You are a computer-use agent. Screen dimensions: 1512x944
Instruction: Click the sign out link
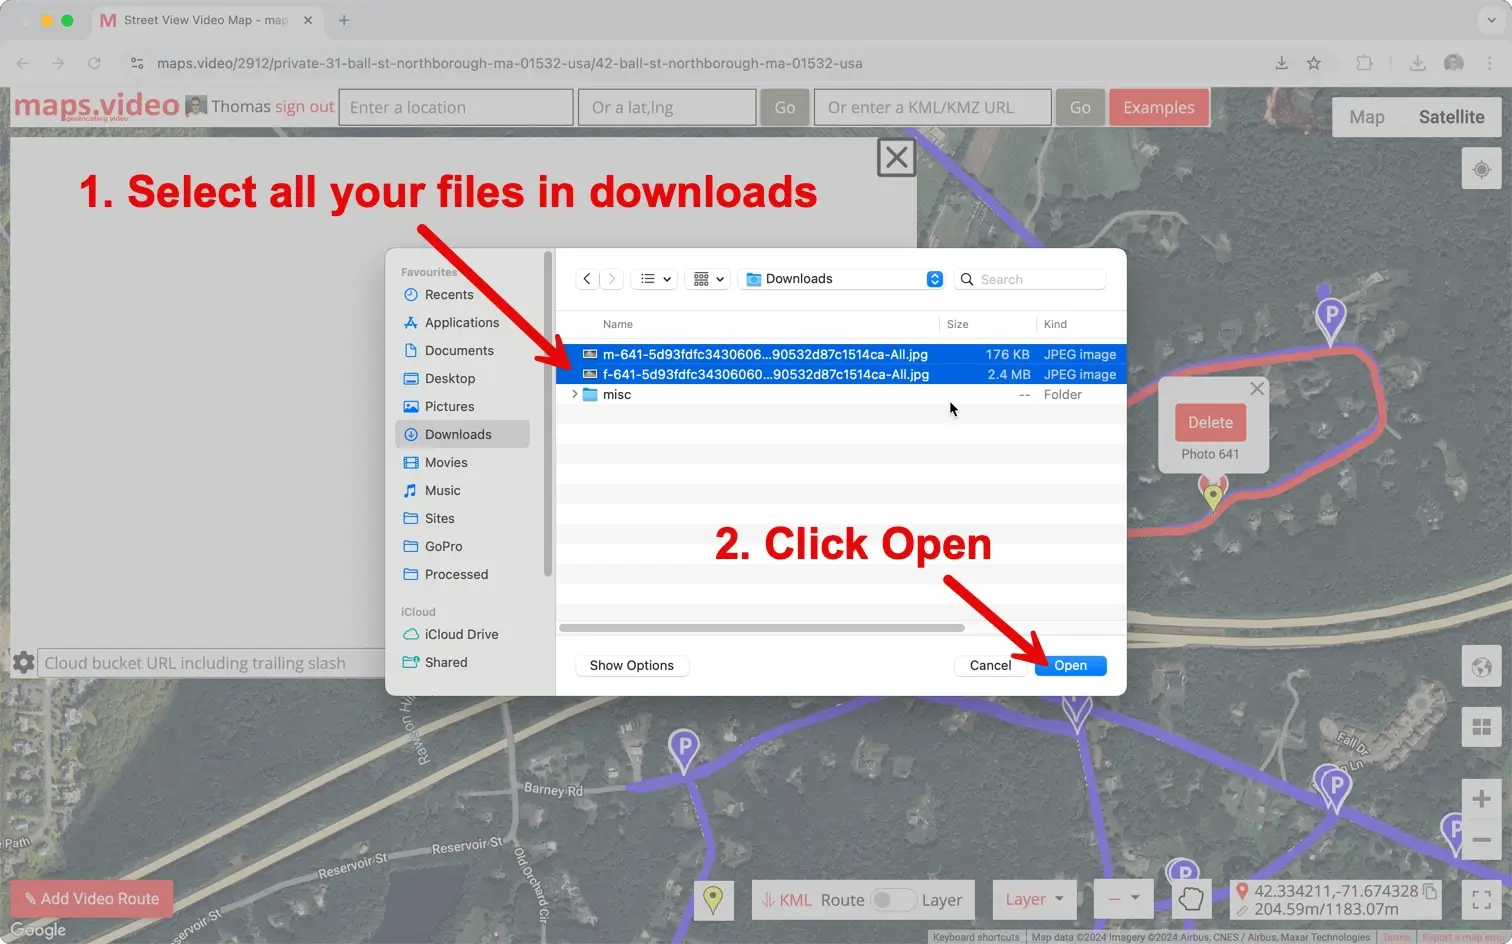304,107
